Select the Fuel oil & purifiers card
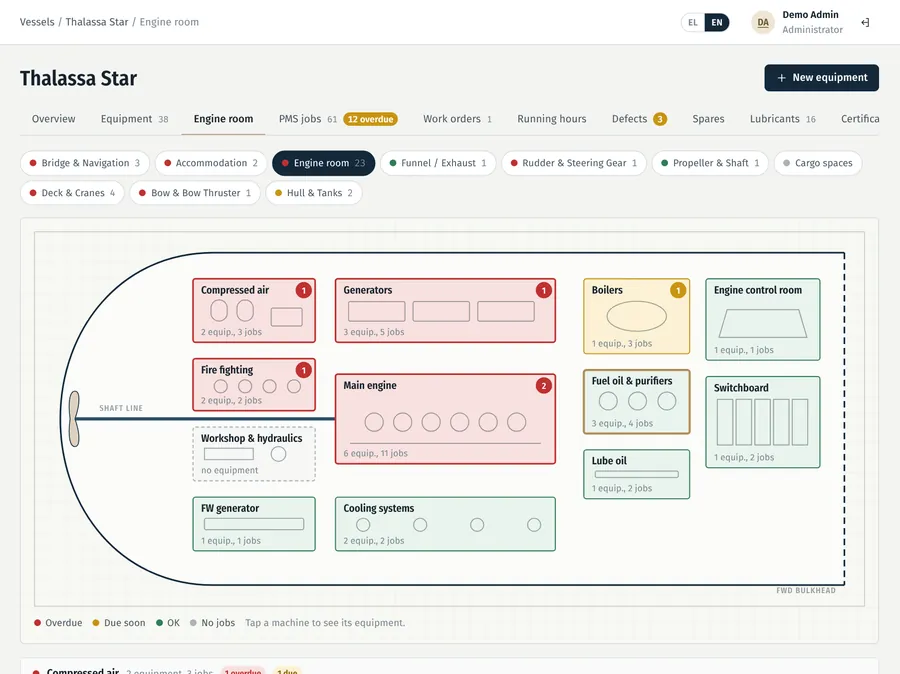 (x=637, y=402)
